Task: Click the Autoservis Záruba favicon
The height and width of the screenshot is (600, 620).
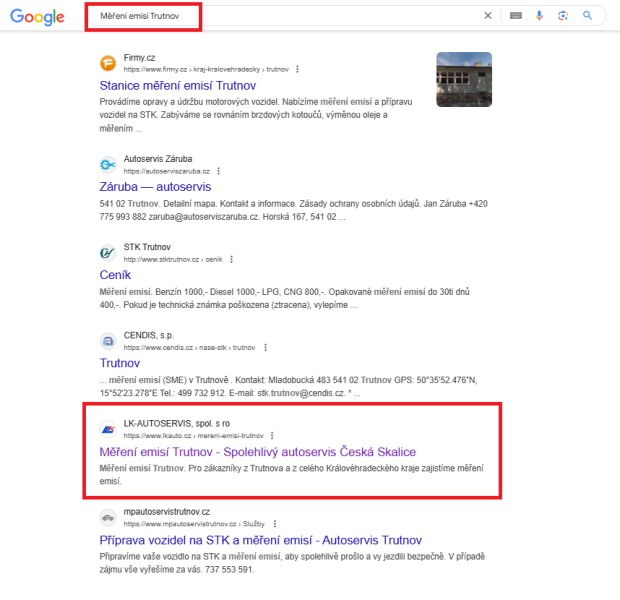Action: point(108,164)
